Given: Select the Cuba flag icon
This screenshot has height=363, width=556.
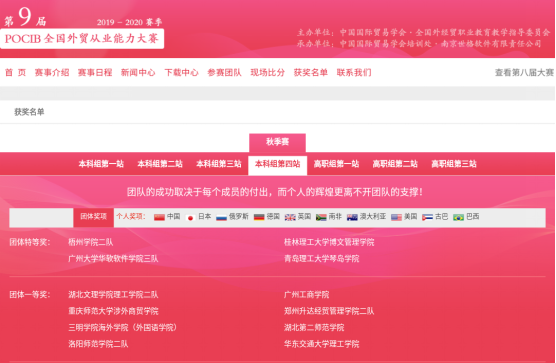Looking at the screenshot, I should (x=427, y=217).
